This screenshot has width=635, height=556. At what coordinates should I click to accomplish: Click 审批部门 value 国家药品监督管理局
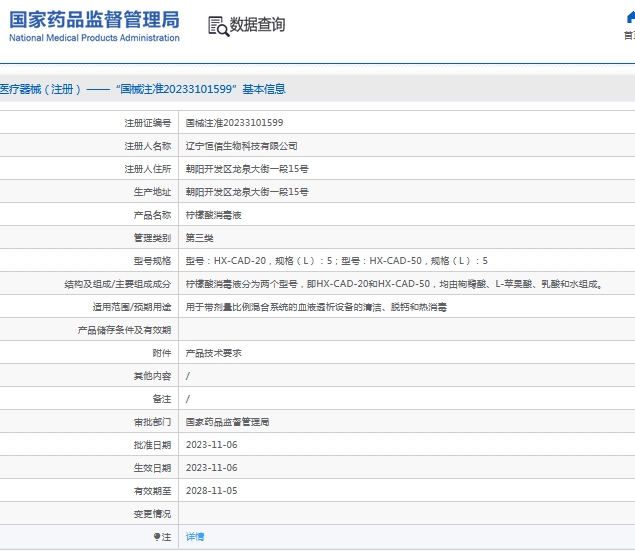point(228,422)
